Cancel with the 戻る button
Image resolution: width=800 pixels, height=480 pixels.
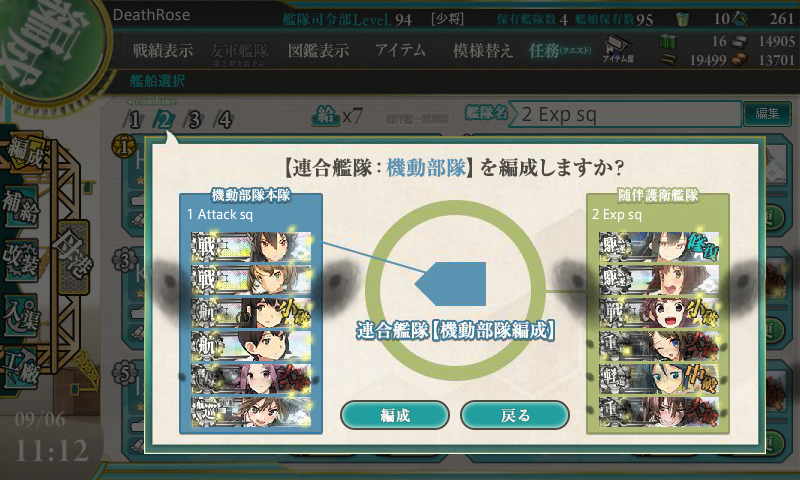515,415
